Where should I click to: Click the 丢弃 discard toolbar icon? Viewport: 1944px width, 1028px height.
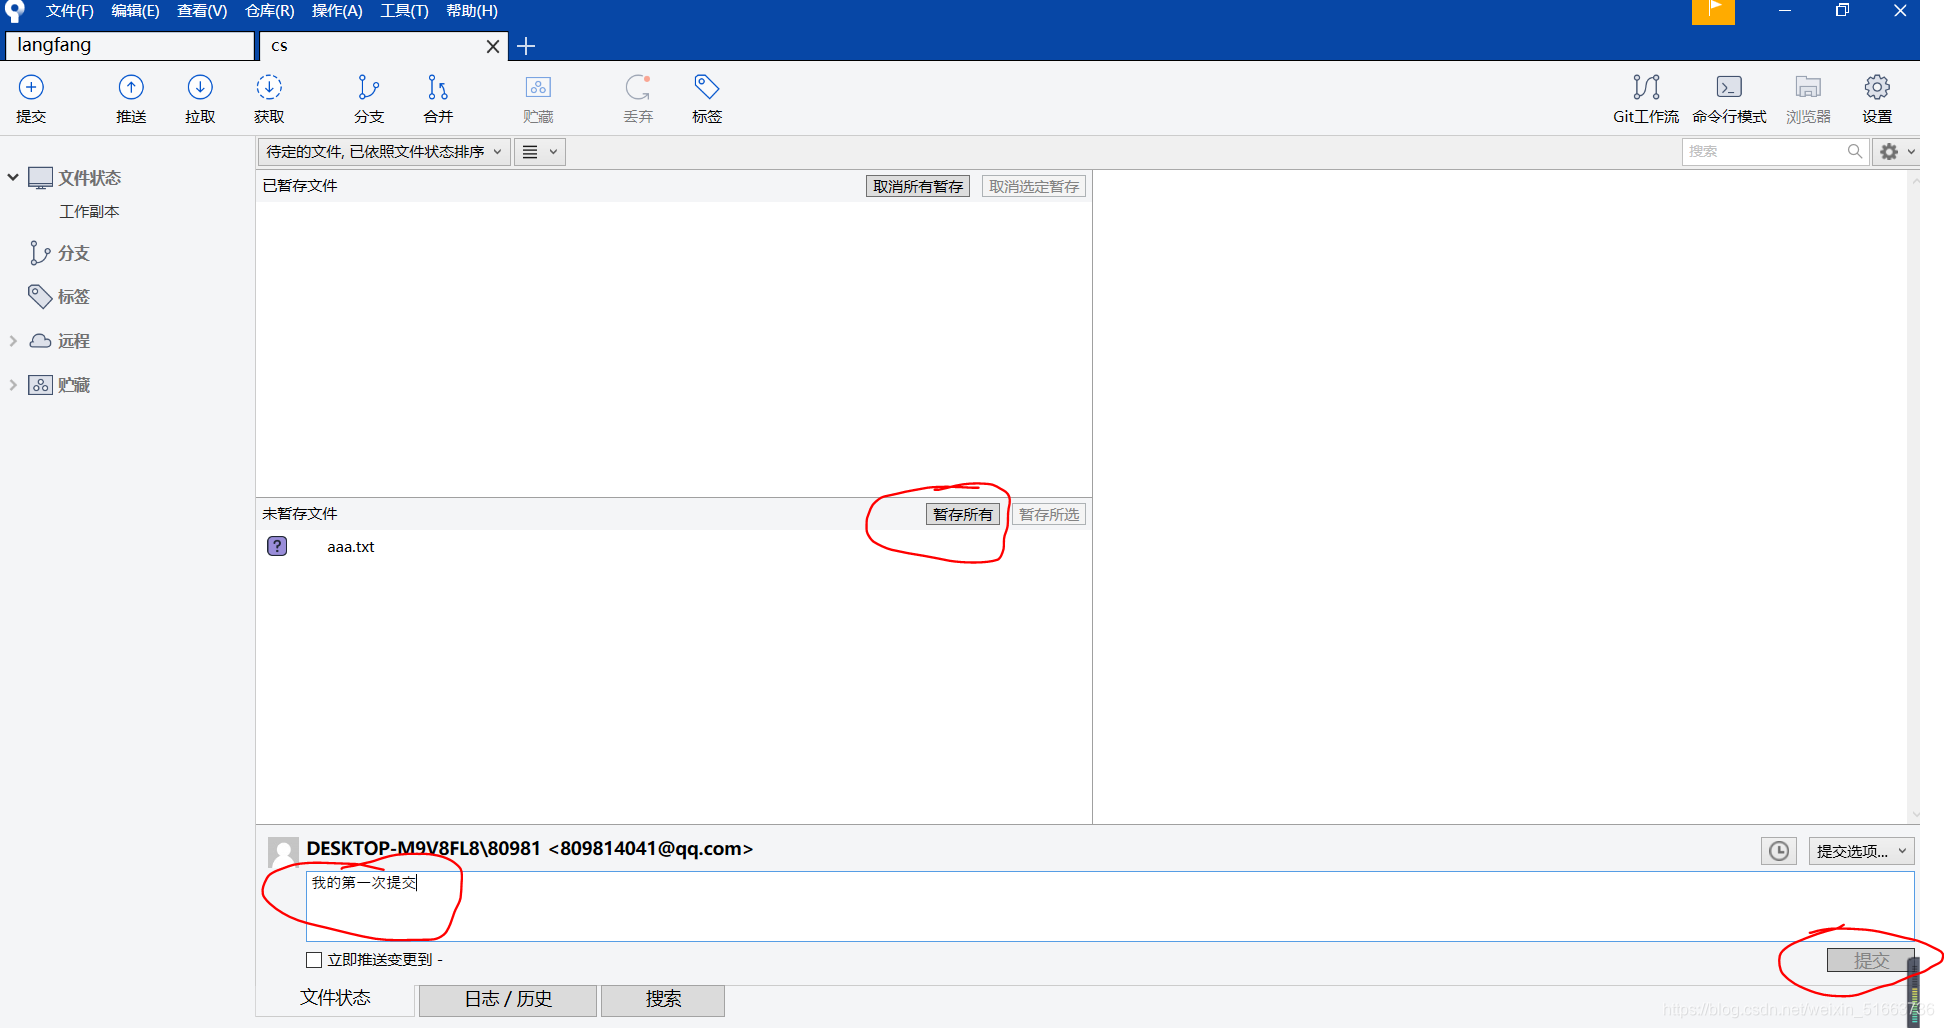point(638,98)
